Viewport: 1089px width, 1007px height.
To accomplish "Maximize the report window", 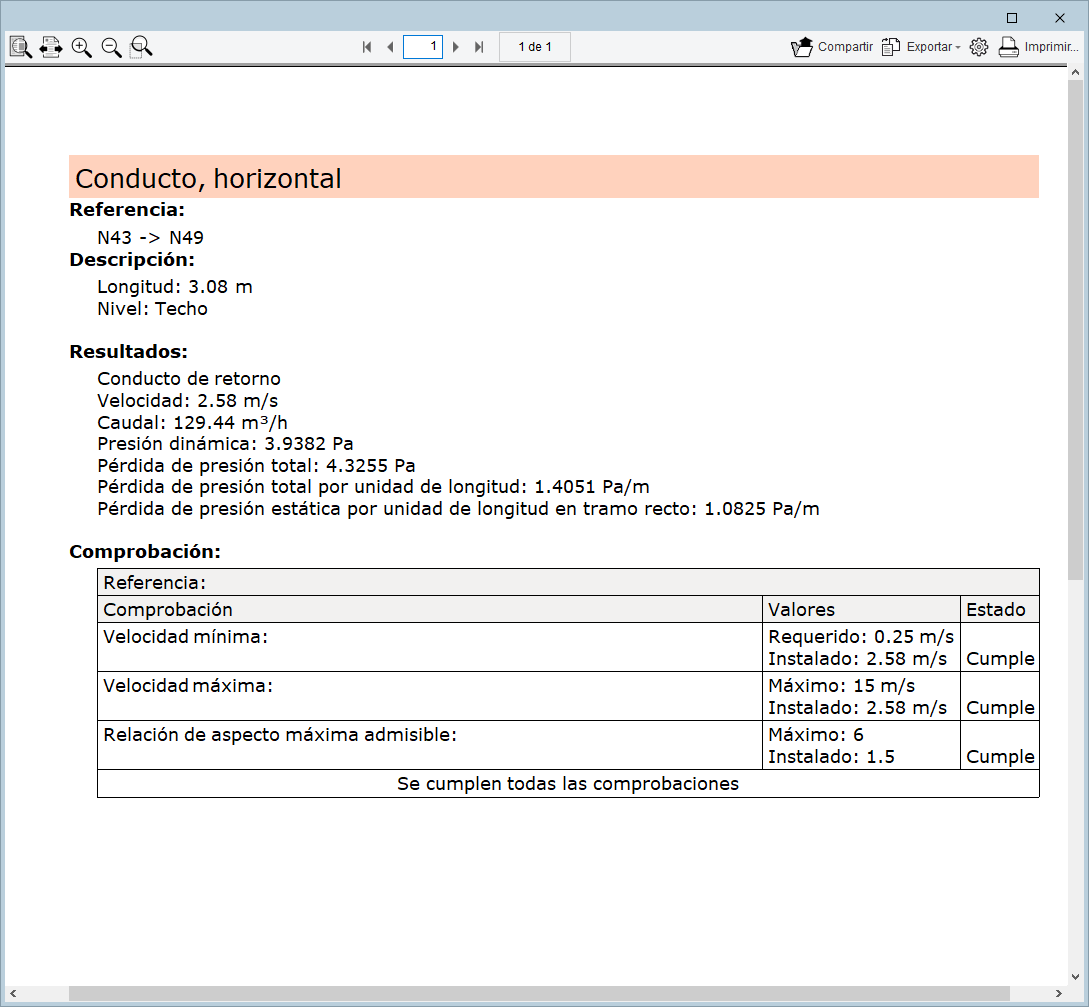I will 1012,18.
